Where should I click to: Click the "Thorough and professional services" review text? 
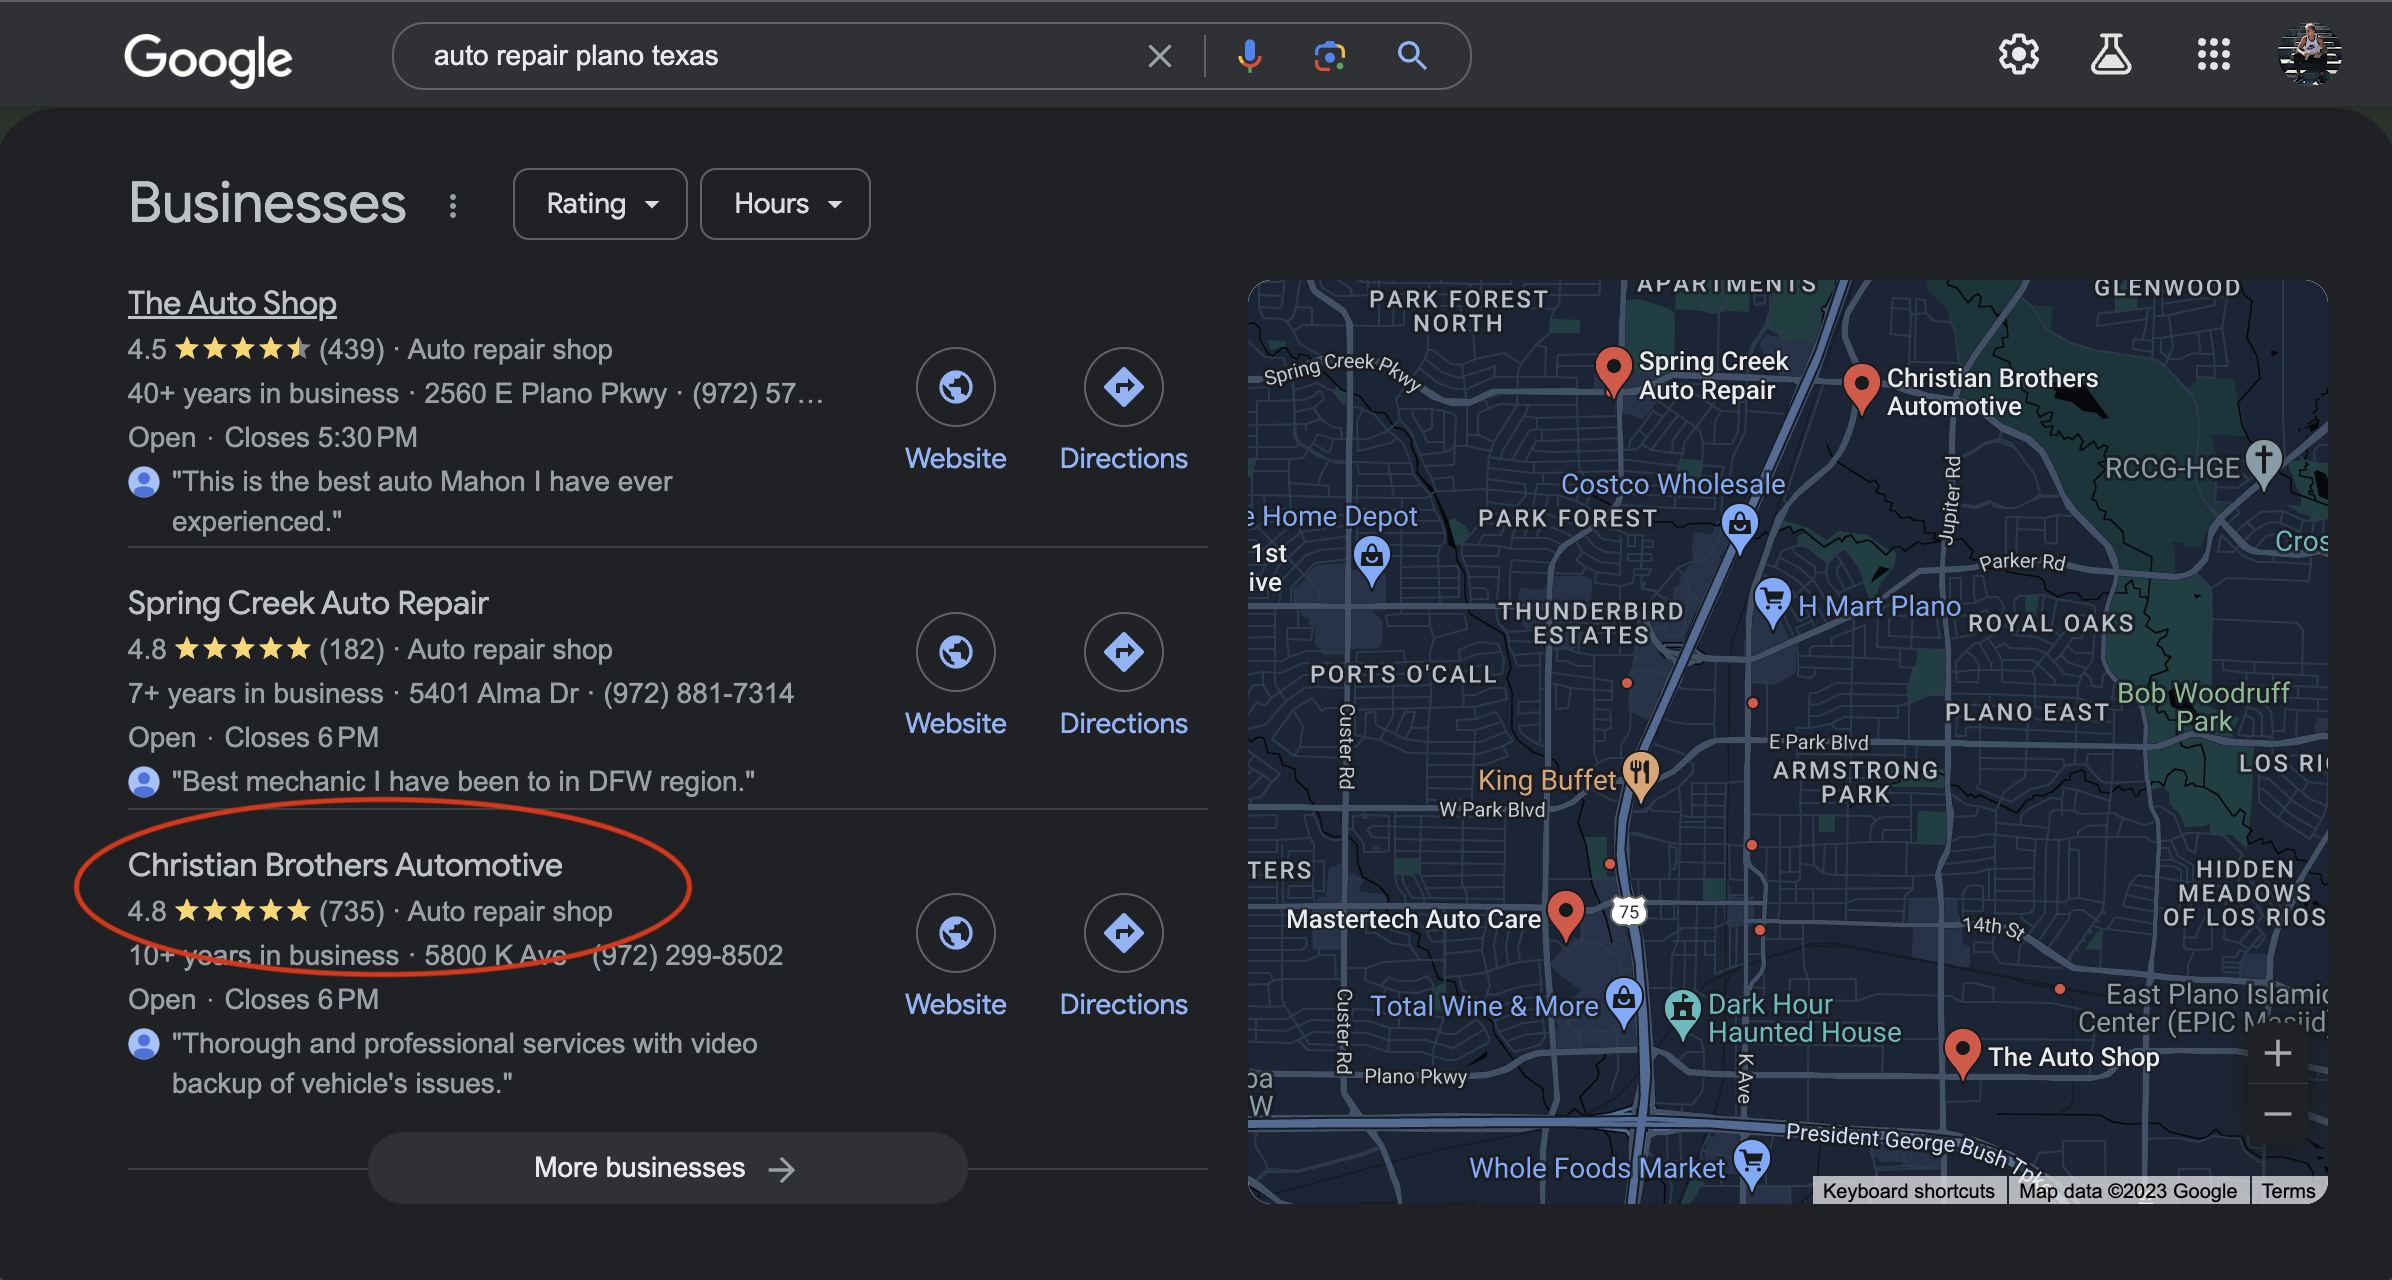click(x=464, y=1063)
